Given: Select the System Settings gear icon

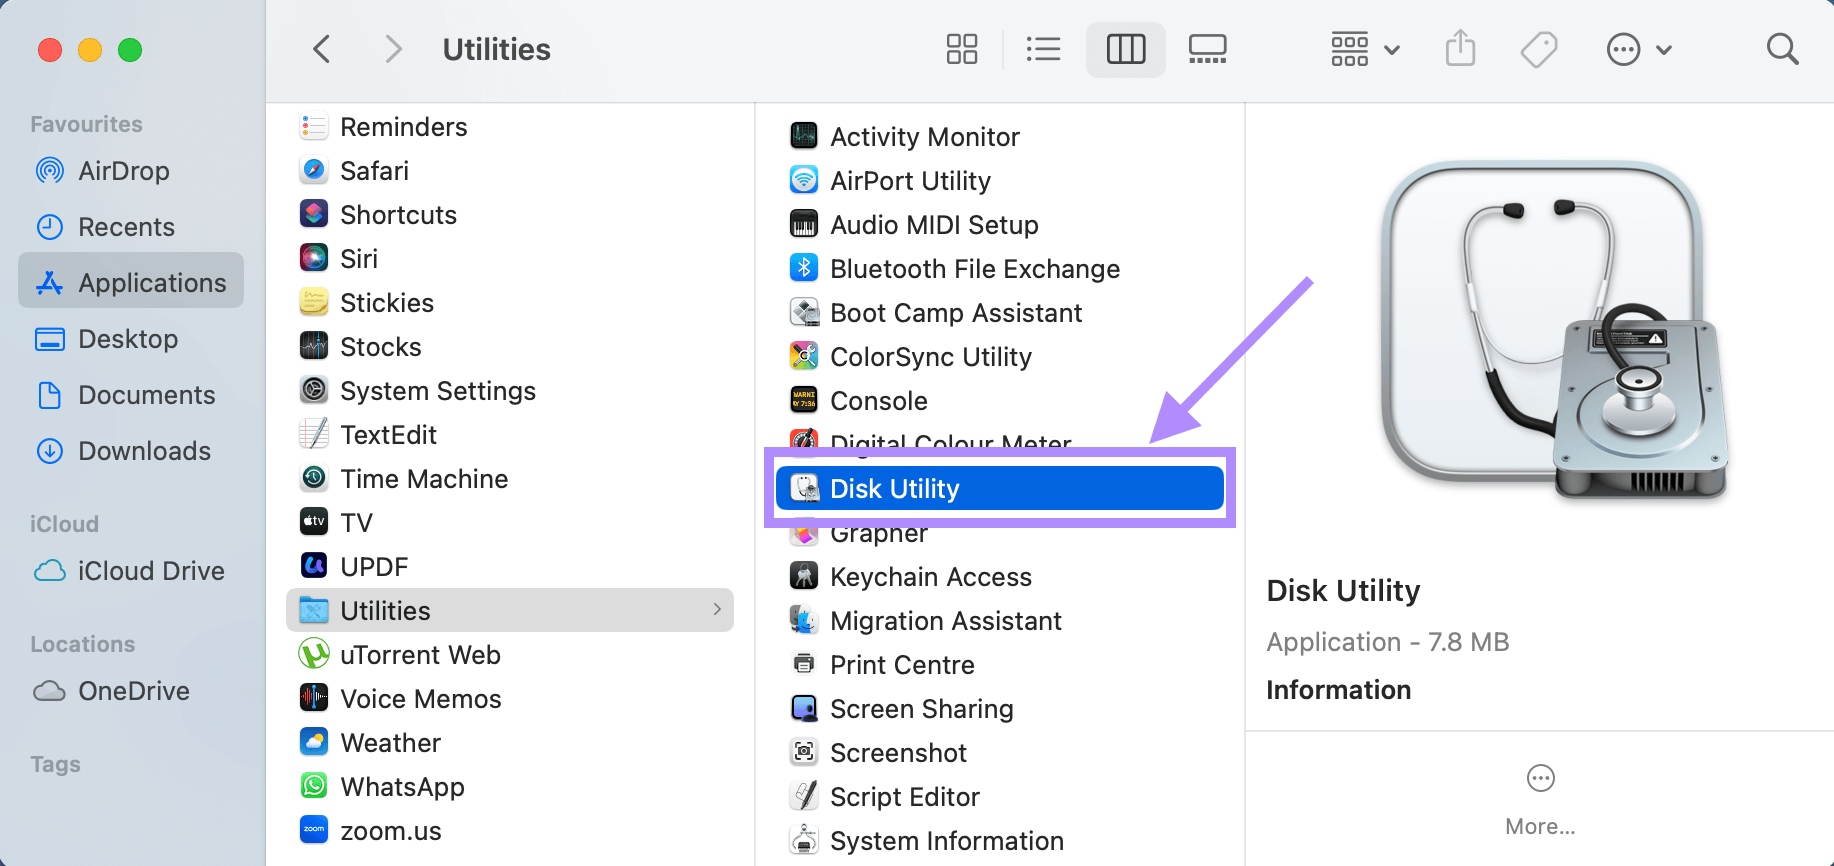Looking at the screenshot, I should 314,391.
